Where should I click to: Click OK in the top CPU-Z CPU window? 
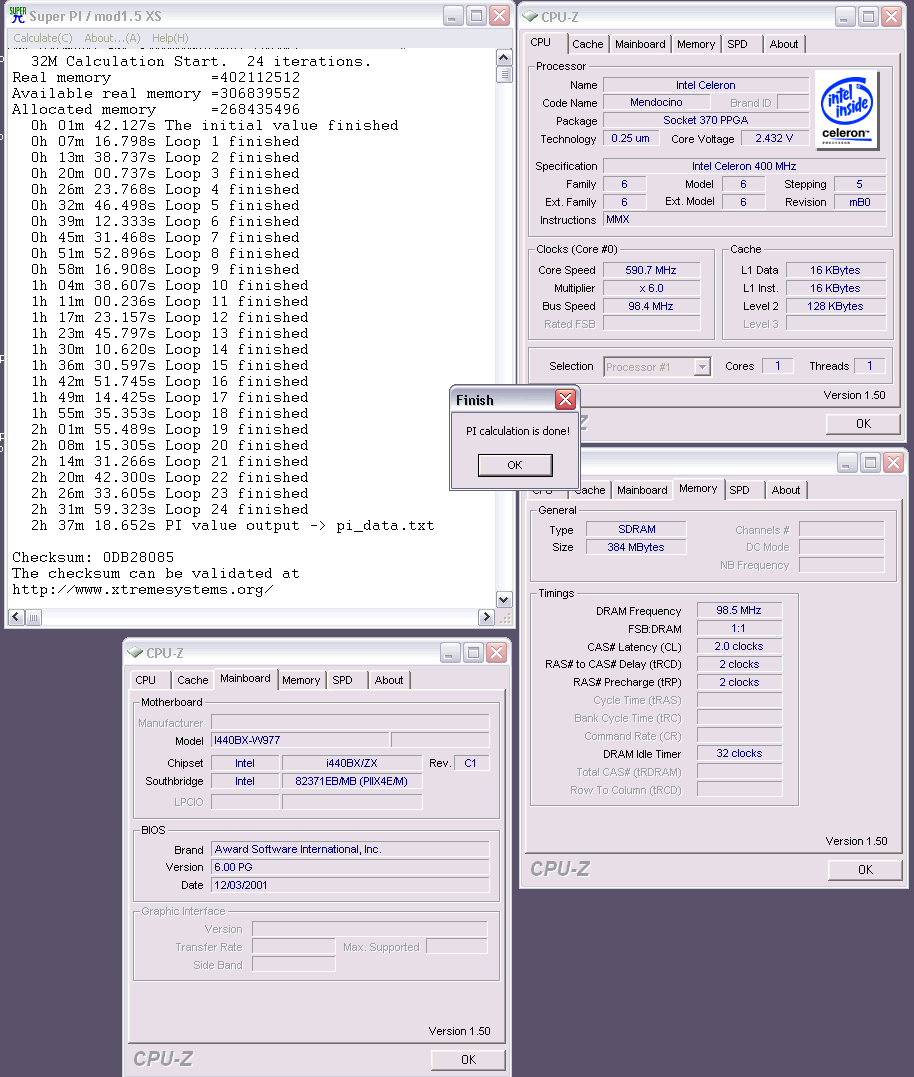(x=863, y=424)
